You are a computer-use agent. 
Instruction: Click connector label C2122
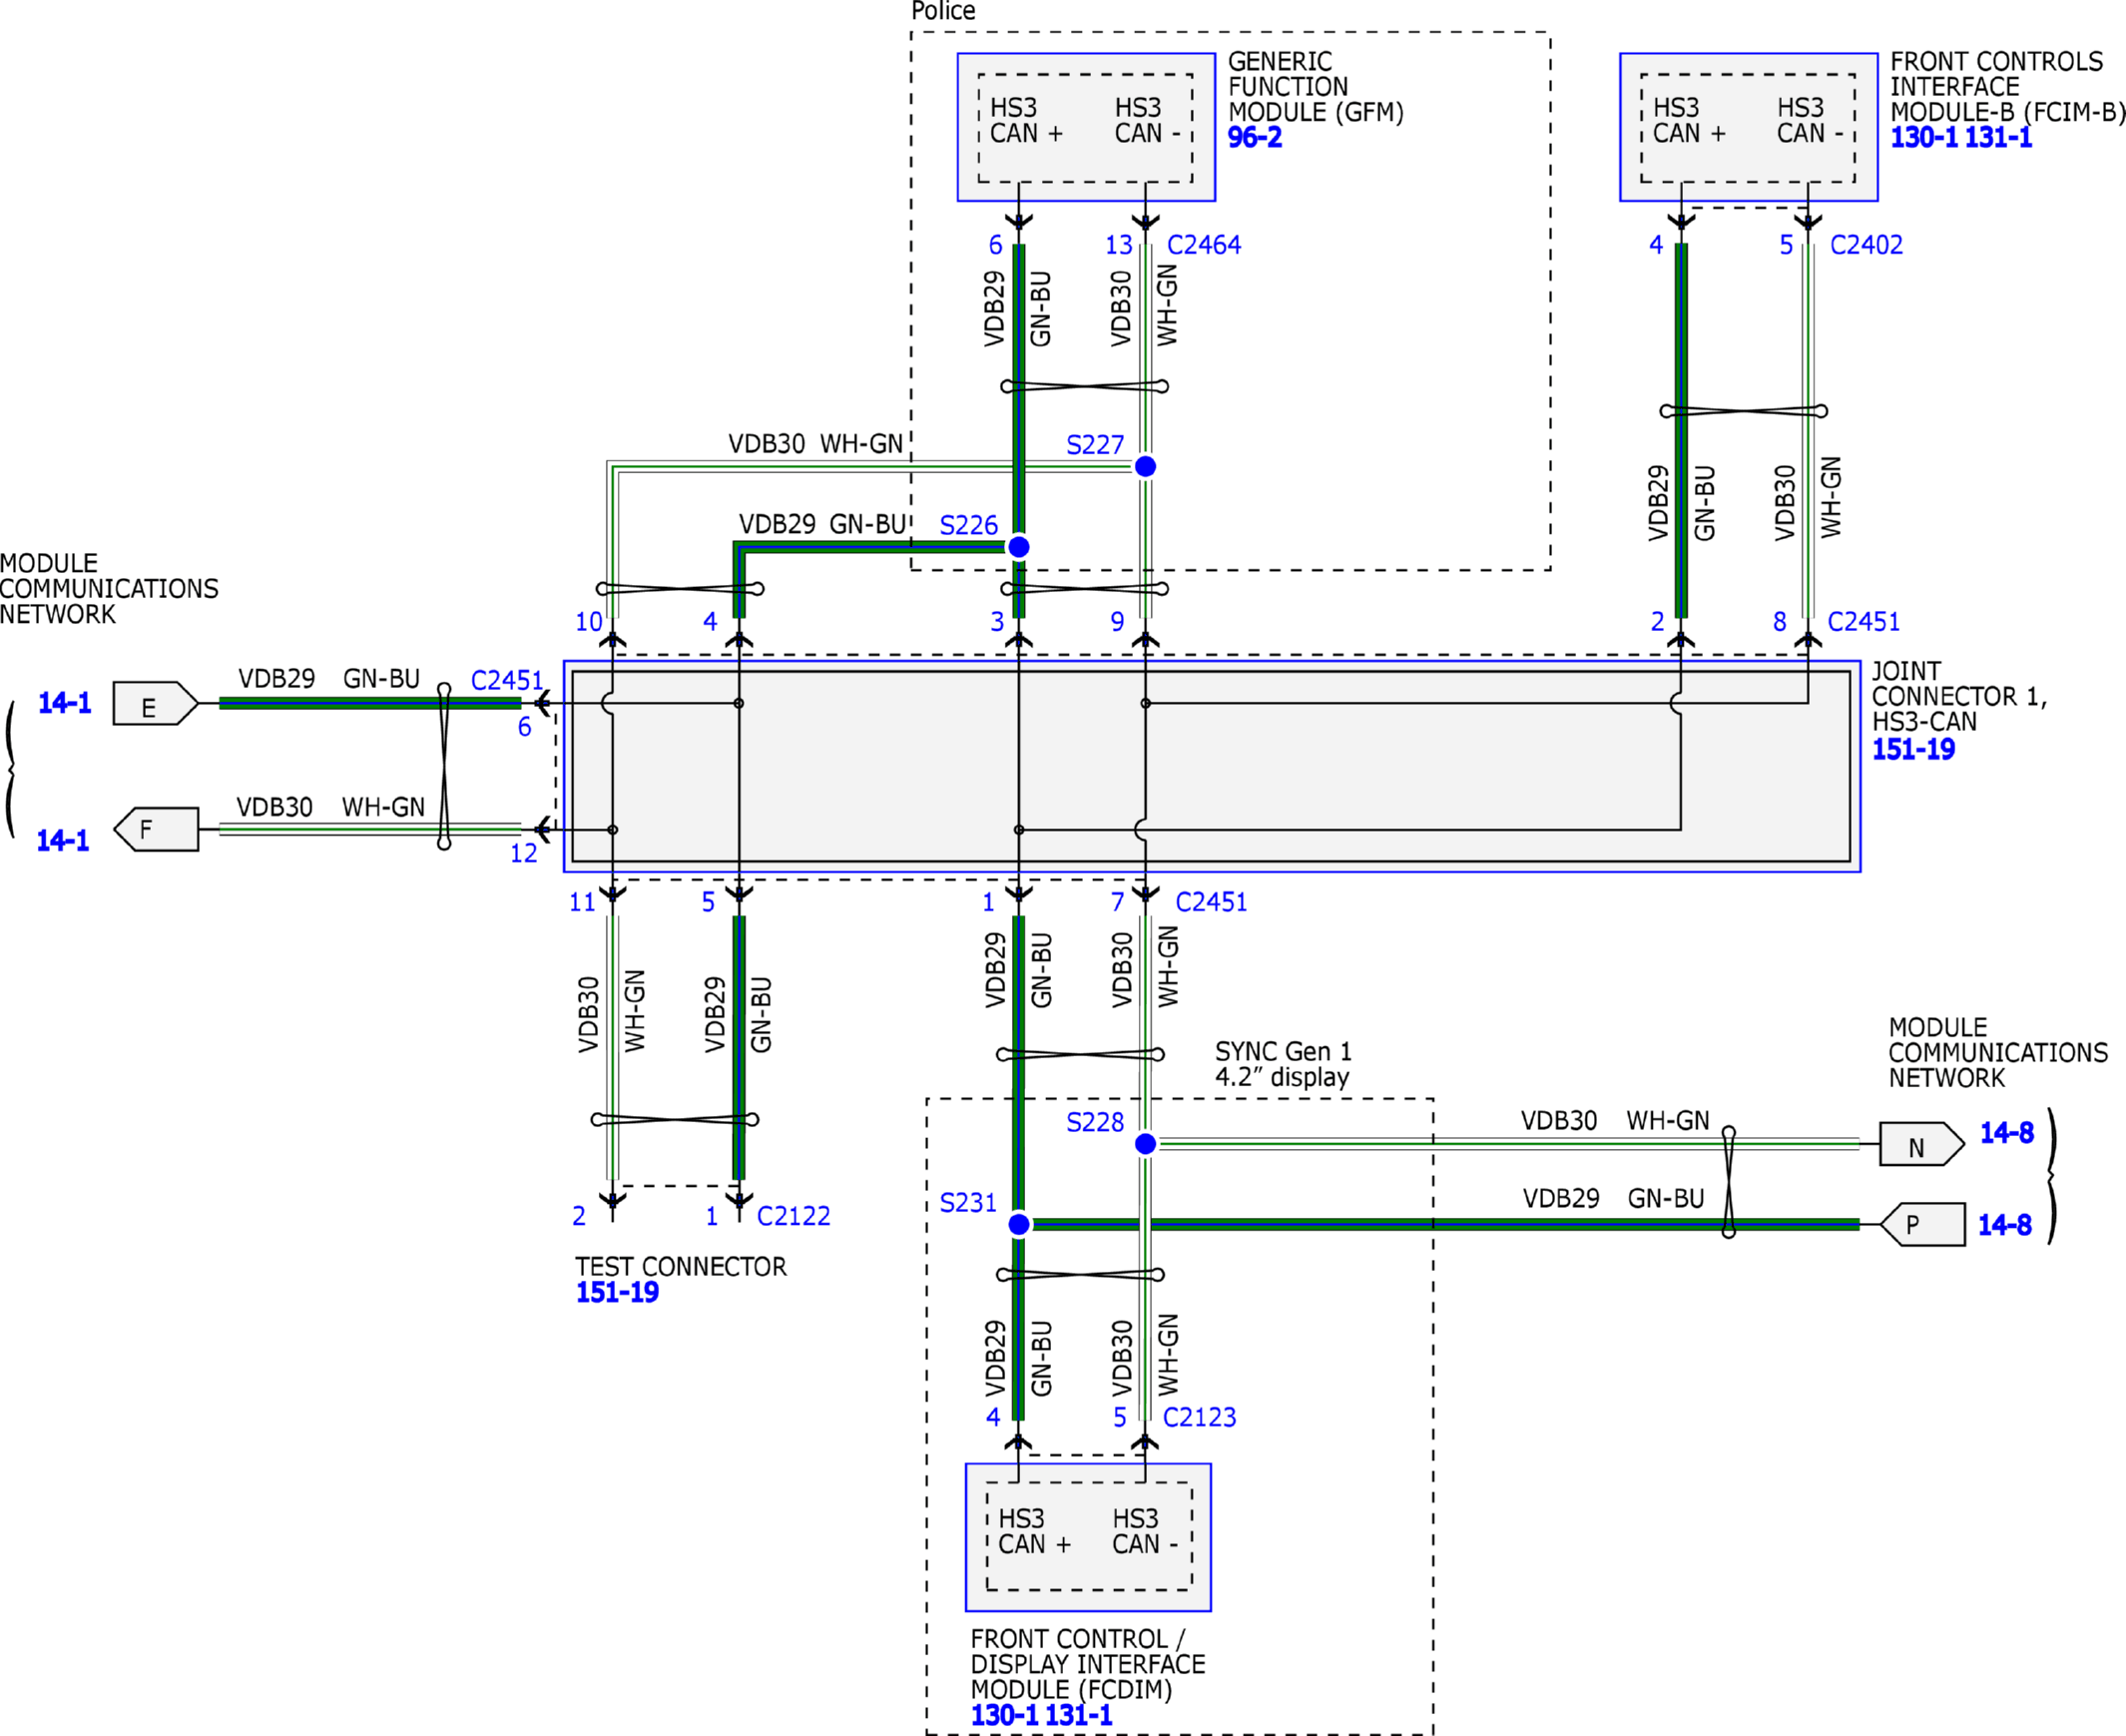click(793, 1216)
